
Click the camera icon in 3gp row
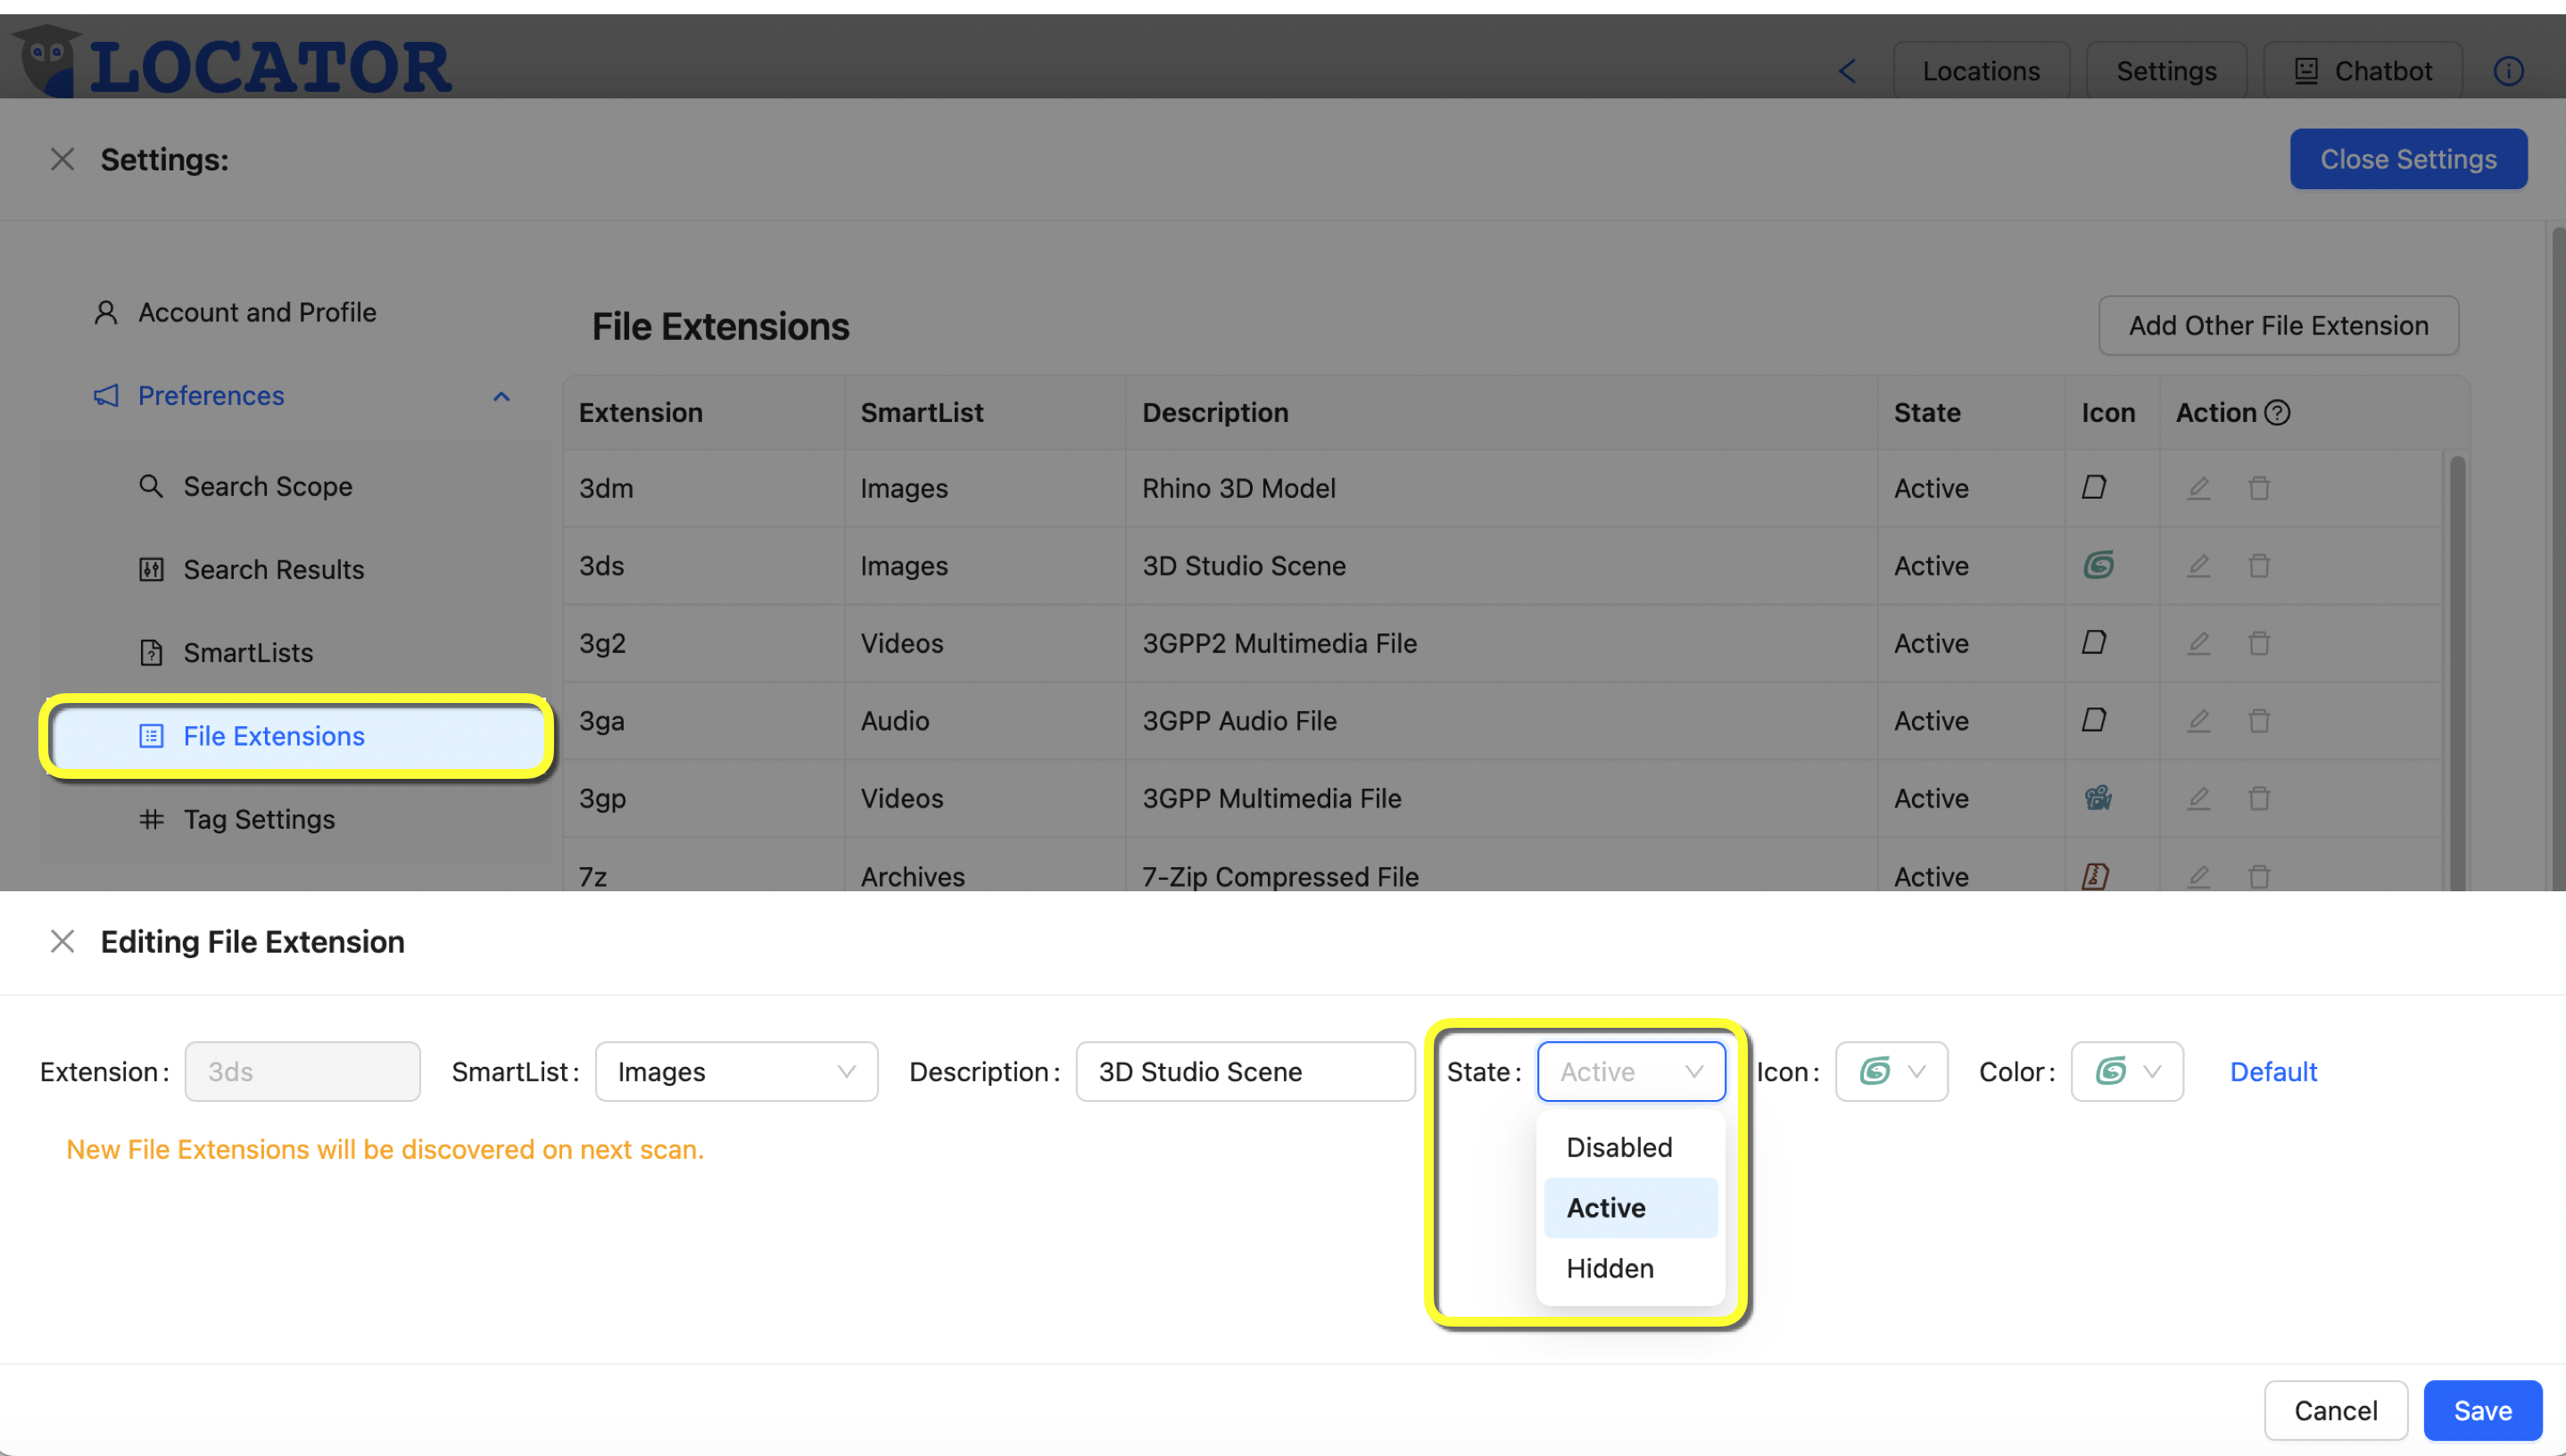pos(2097,798)
